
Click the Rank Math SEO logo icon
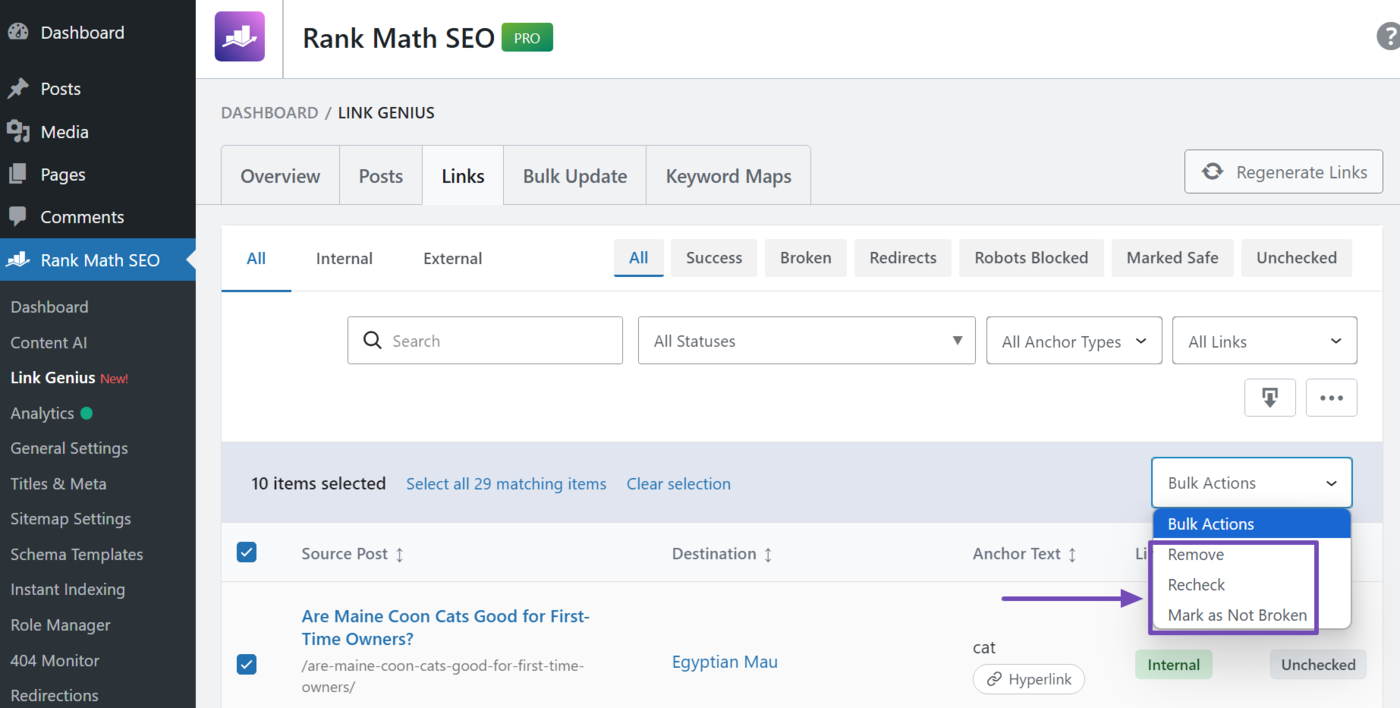[240, 37]
